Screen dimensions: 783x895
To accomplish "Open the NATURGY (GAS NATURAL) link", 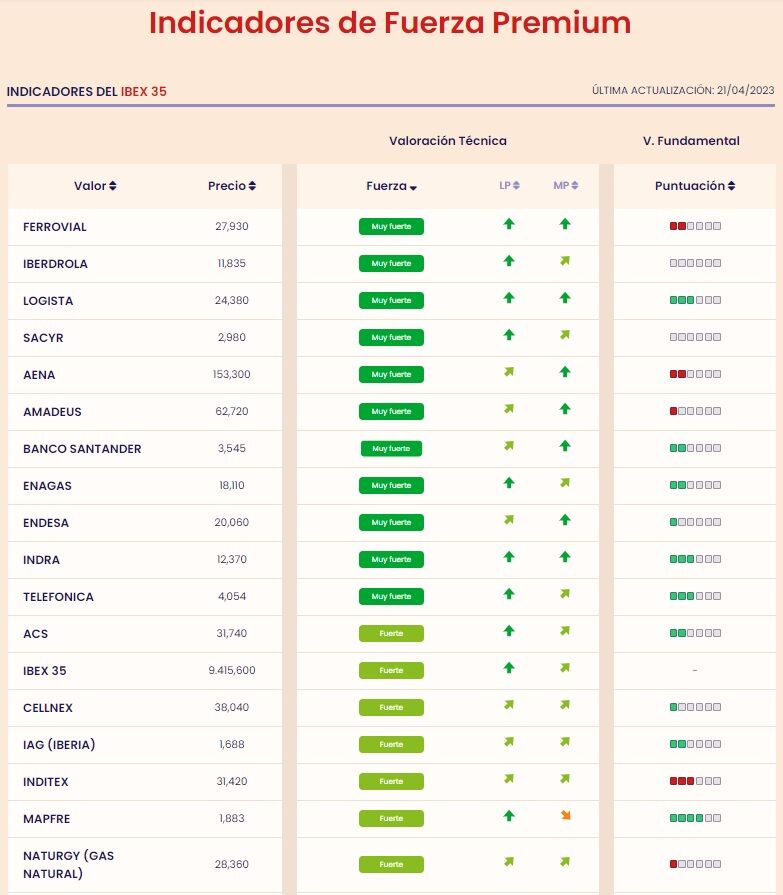I will click(68, 865).
